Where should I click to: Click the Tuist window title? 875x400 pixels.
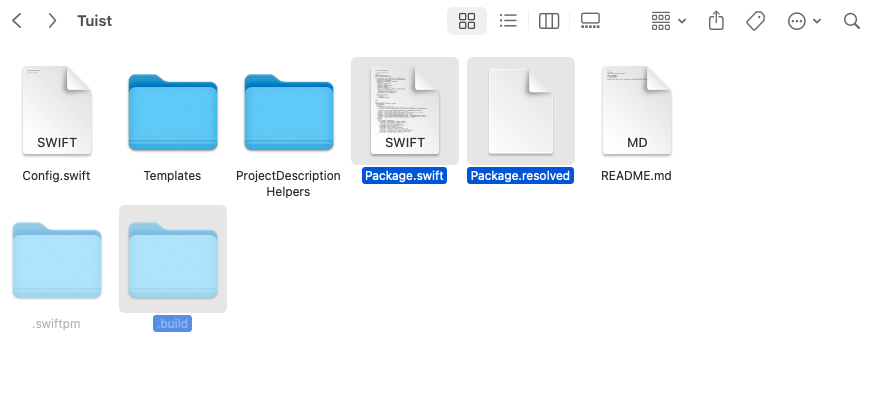tap(94, 21)
